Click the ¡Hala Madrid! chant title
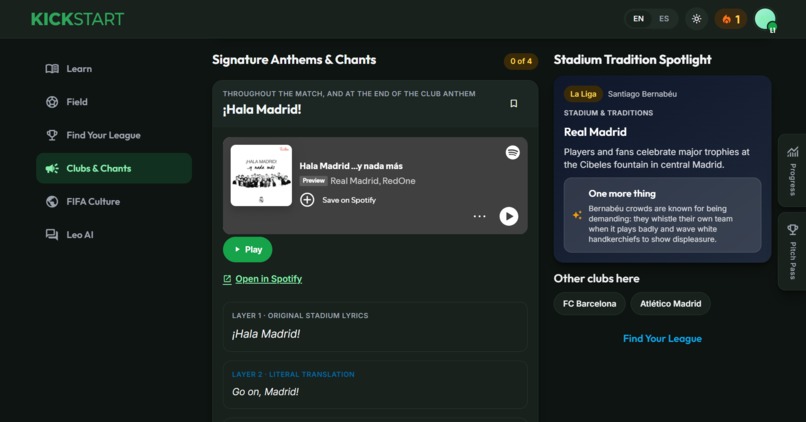This screenshot has height=422, width=806. click(262, 109)
